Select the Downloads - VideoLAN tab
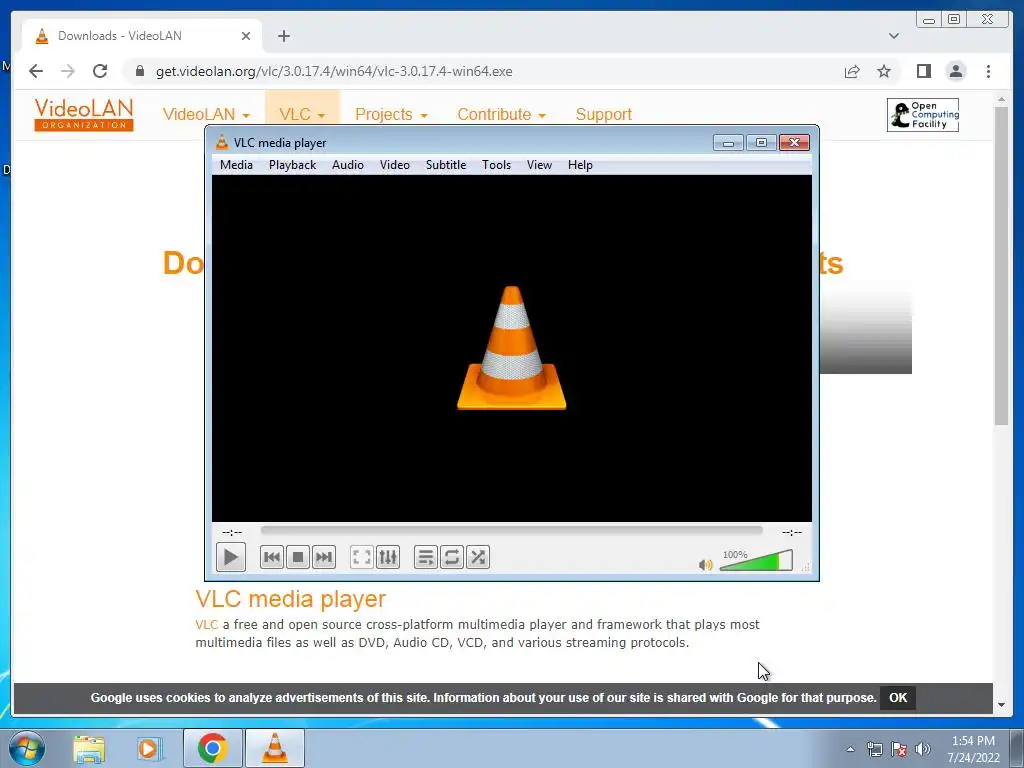This screenshot has width=1024, height=768. point(141,36)
